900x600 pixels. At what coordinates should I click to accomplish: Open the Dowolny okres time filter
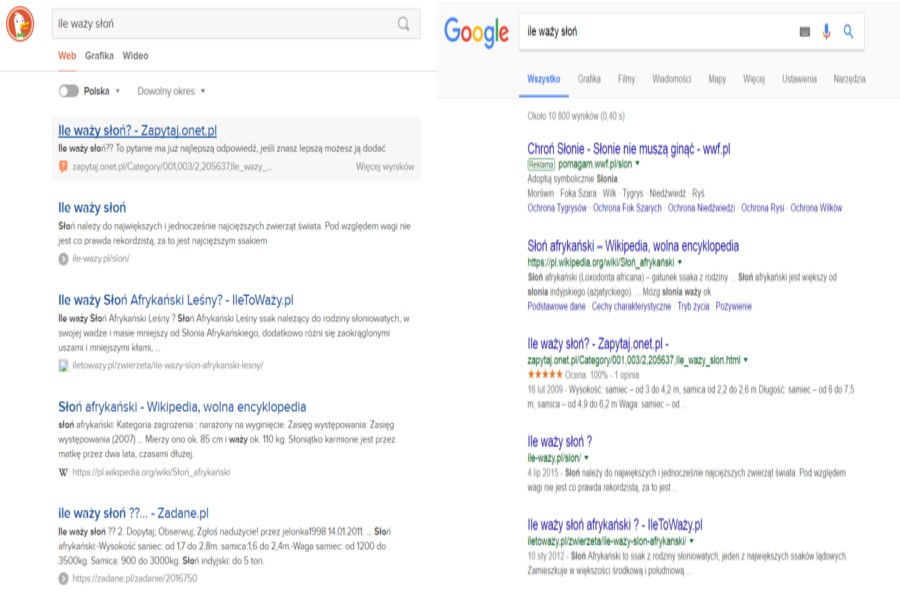pyautogui.click(x=171, y=91)
